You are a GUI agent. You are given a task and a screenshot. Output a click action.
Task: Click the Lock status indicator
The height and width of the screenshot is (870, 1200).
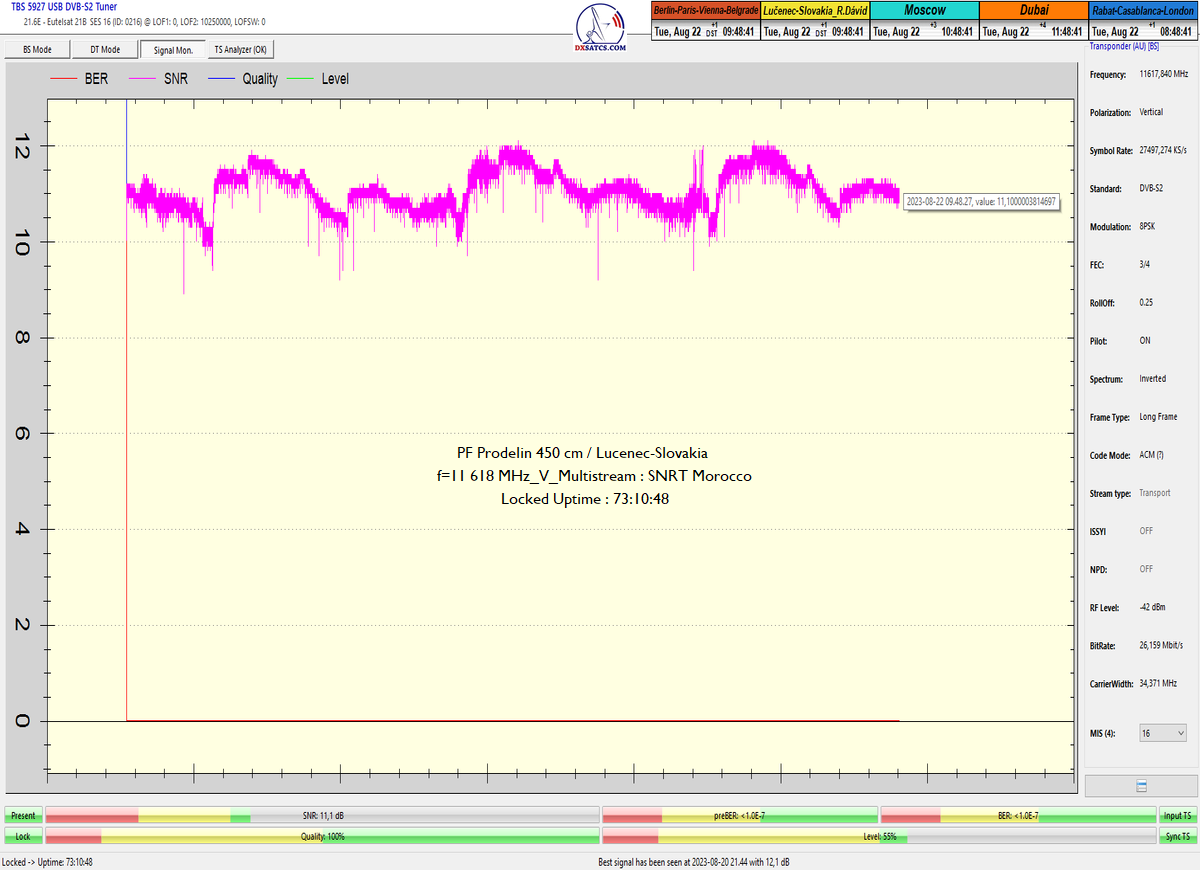click(x=23, y=836)
